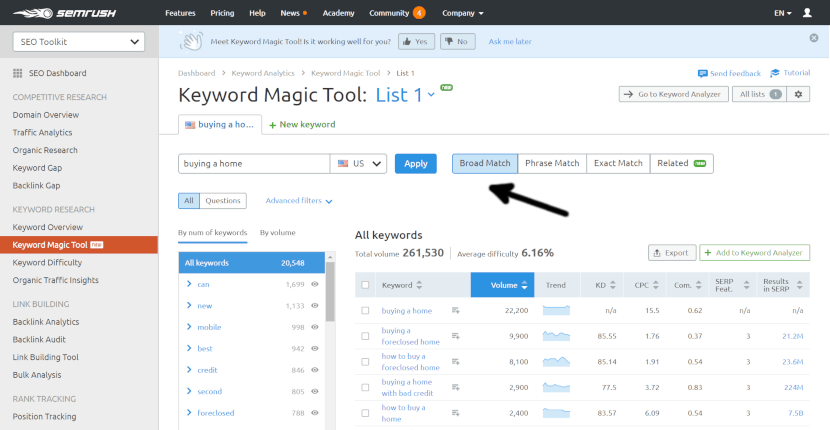Toggle visibility eye for best group

(314, 348)
